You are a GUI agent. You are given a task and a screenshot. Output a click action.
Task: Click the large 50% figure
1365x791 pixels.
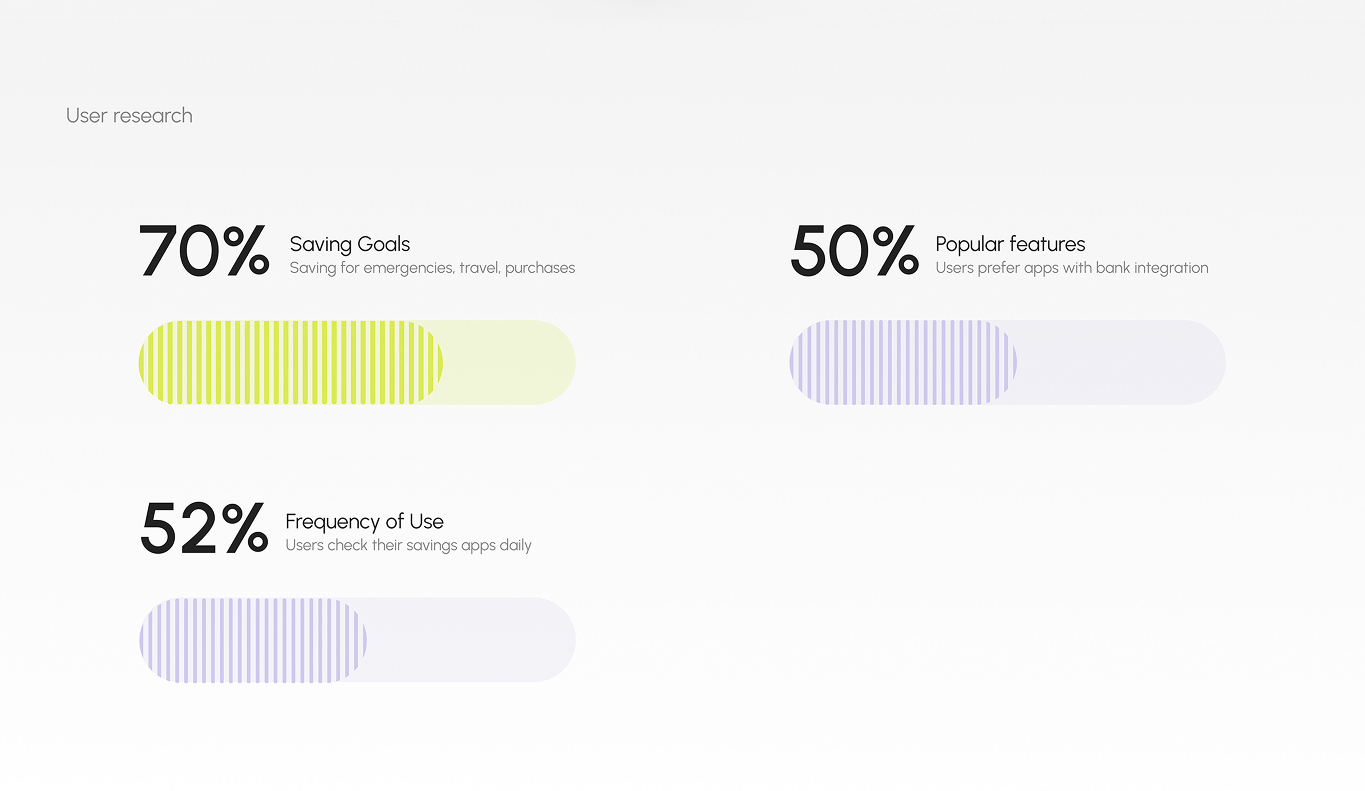click(x=854, y=251)
